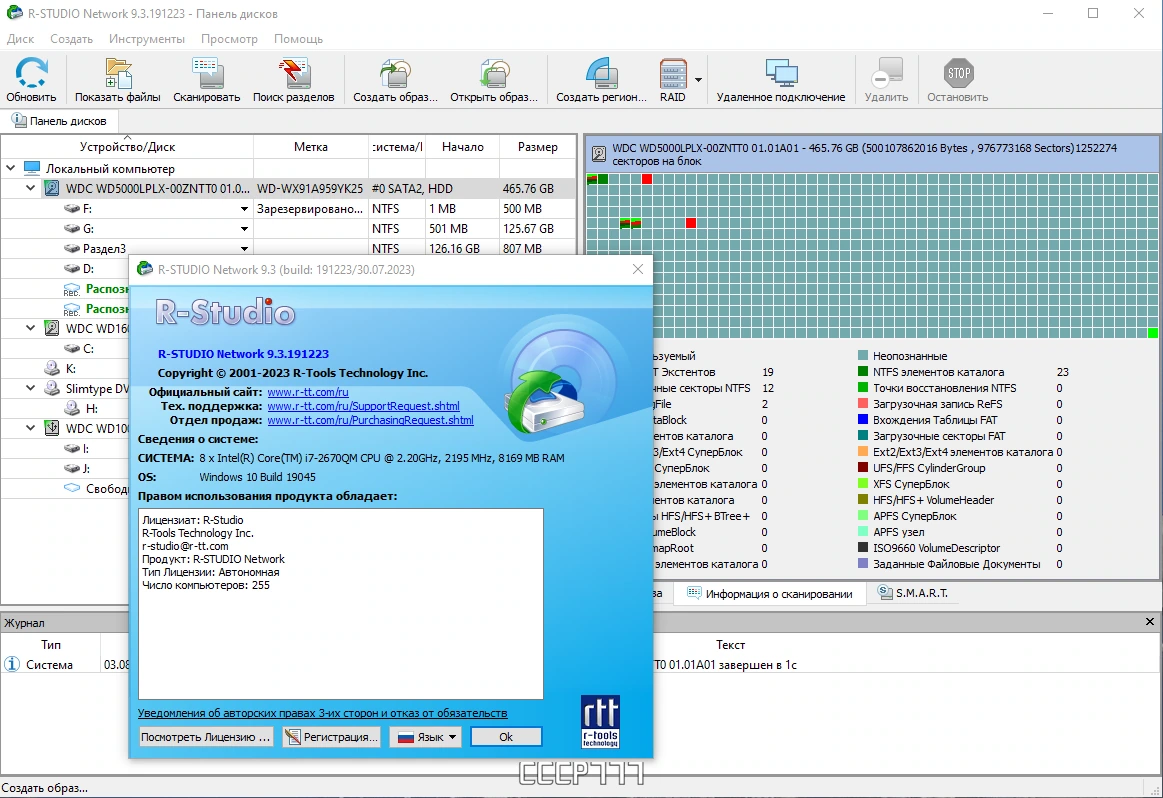Close the Журнал log panel
This screenshot has width=1163, height=798.
click(1150, 621)
